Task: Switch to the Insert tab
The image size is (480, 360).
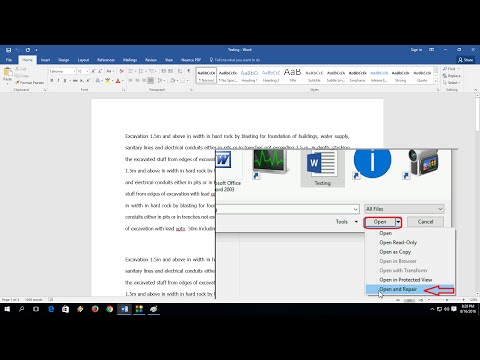Action: [45, 60]
